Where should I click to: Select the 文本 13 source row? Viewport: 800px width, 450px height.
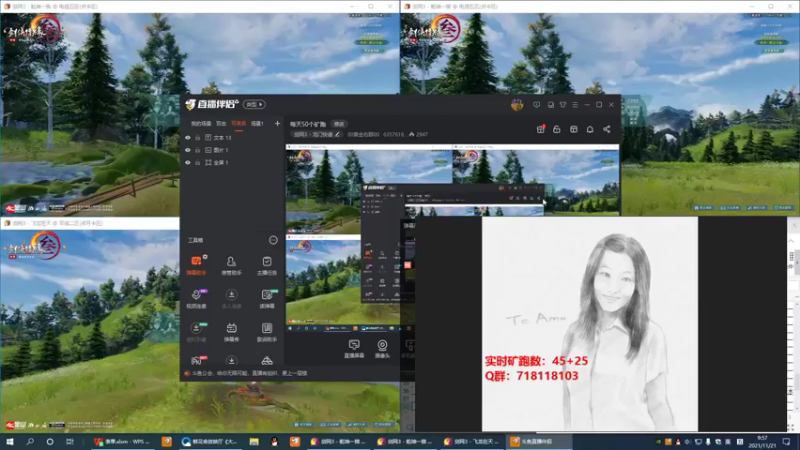(232, 138)
